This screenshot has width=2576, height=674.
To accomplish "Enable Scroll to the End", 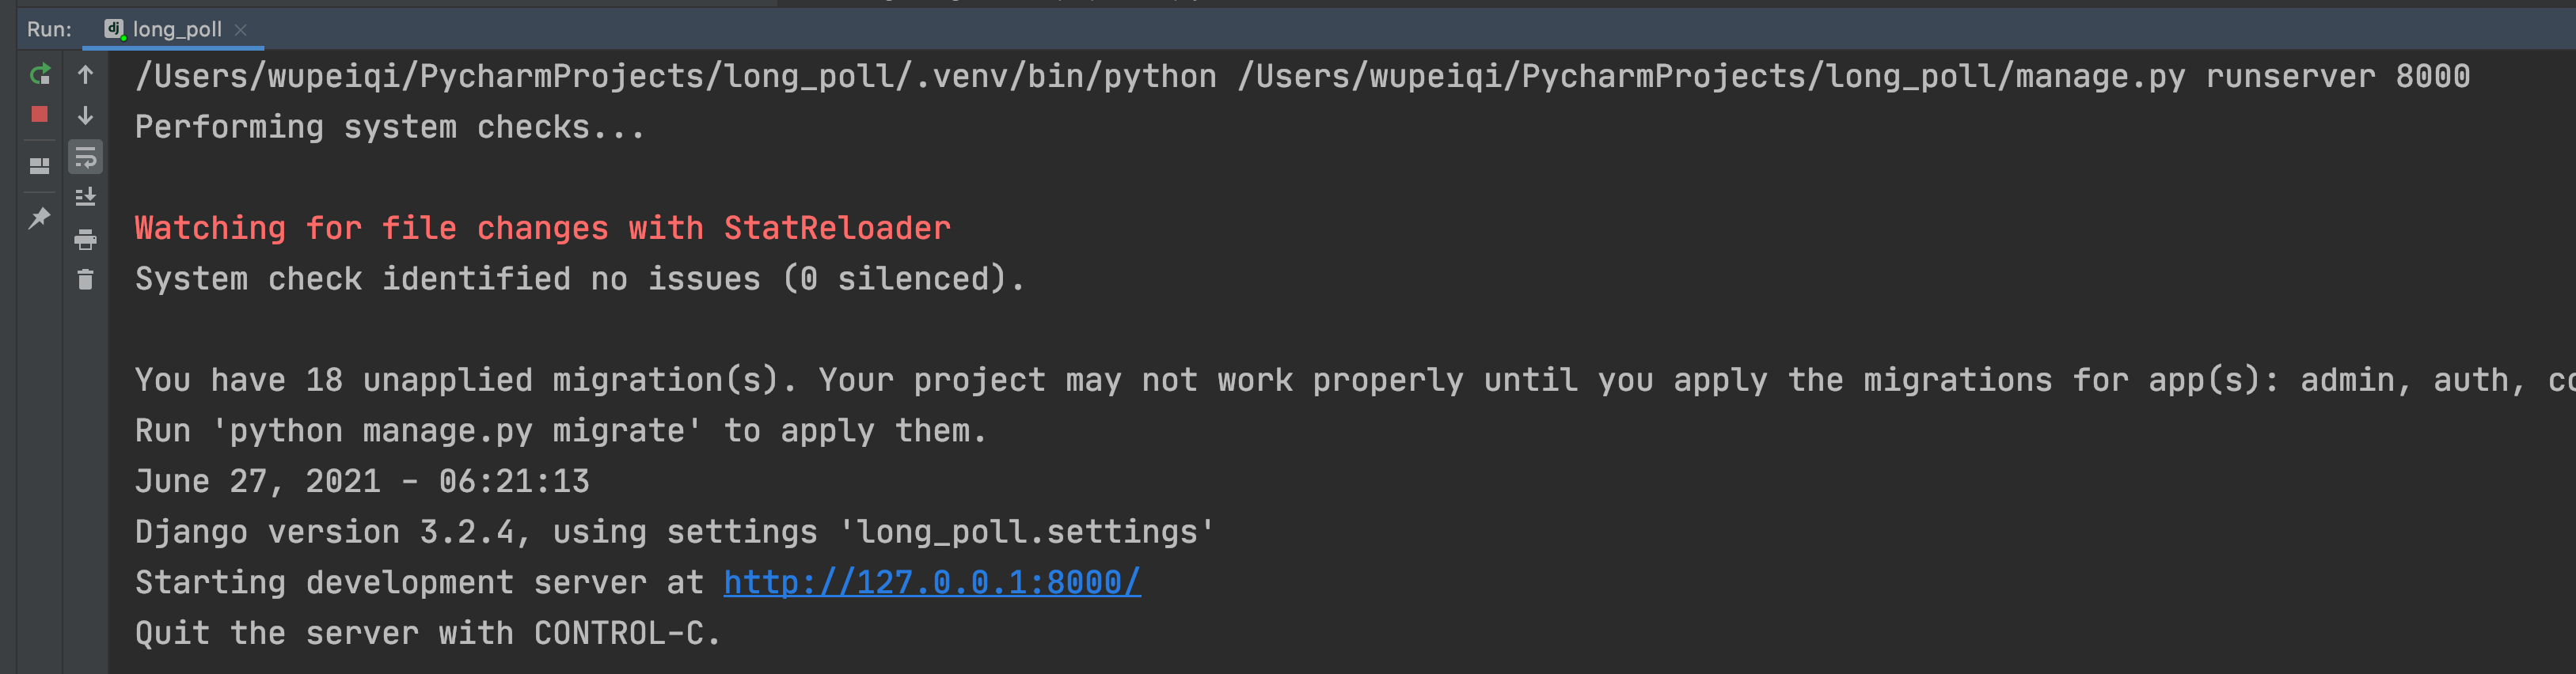I will coord(85,196).
